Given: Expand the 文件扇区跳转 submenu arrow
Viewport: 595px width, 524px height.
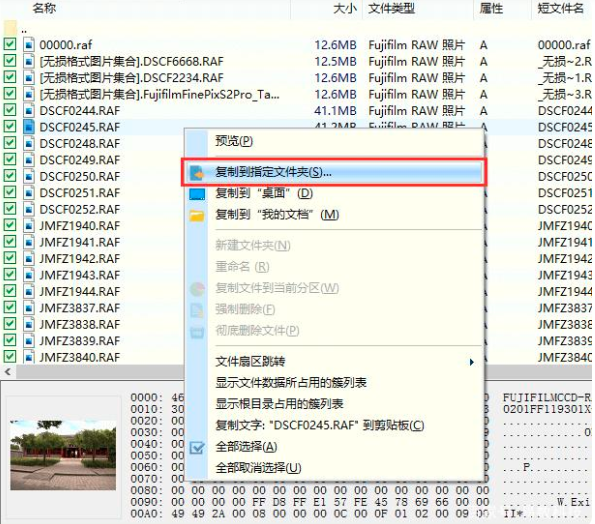Looking at the screenshot, I should pos(471,362).
